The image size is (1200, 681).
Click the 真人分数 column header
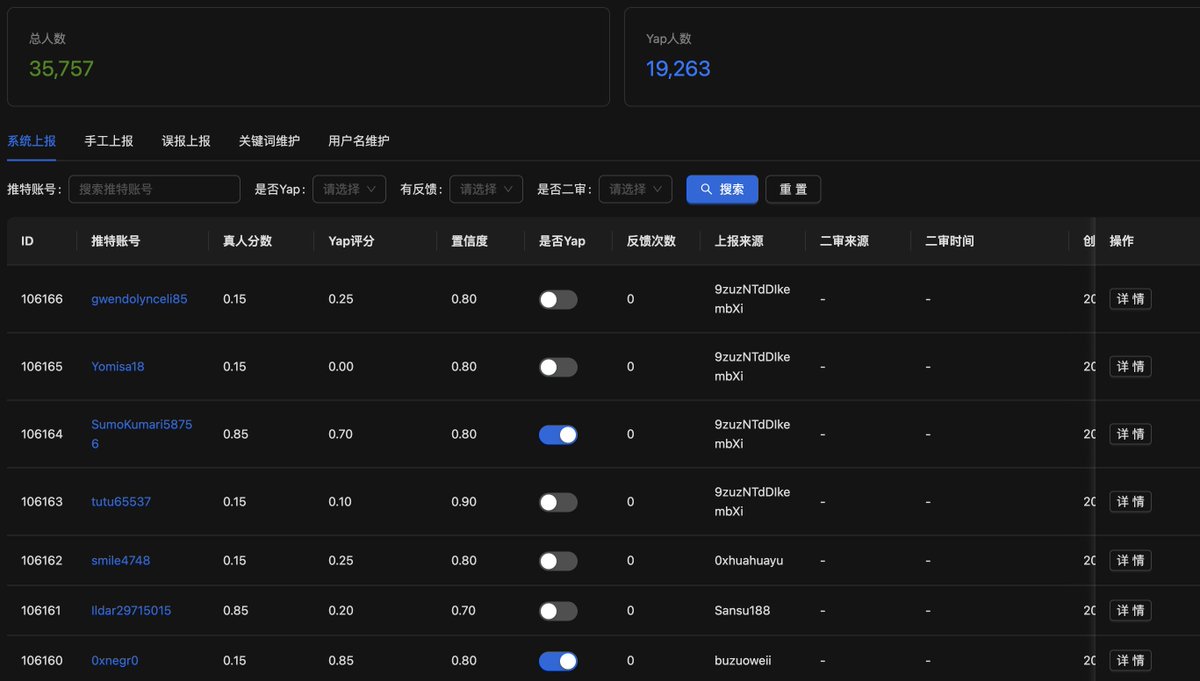247,241
